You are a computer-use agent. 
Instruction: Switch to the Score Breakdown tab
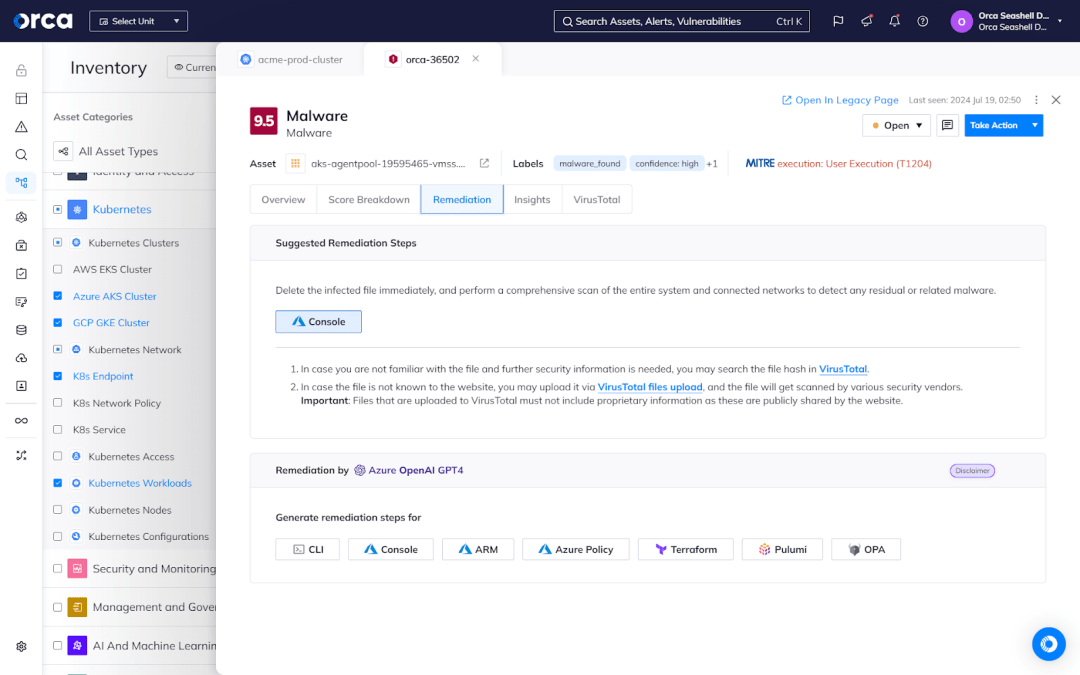coord(368,200)
